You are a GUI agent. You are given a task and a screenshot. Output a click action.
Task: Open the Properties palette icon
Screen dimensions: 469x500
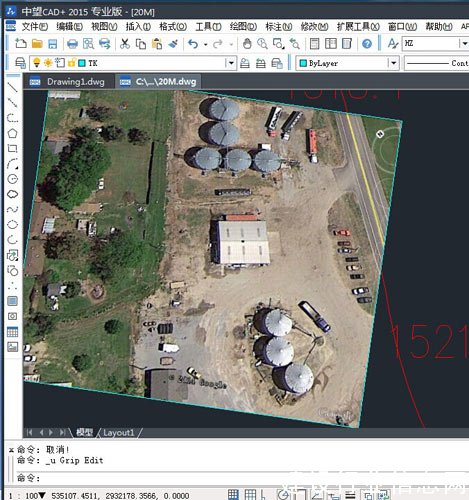pos(314,44)
